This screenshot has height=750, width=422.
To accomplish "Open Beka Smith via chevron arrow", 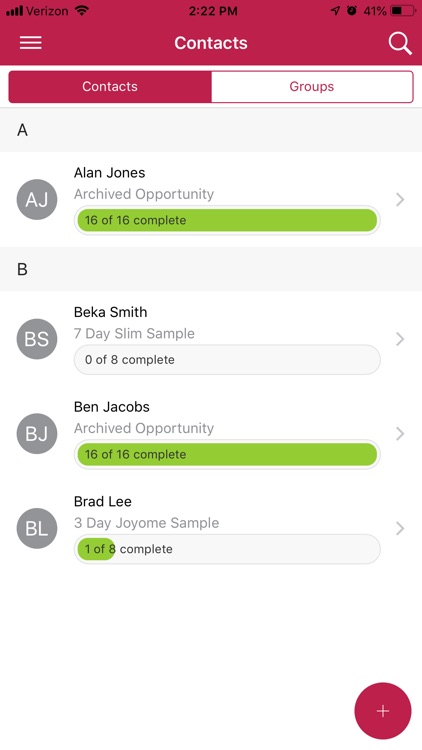I will pyautogui.click(x=400, y=339).
